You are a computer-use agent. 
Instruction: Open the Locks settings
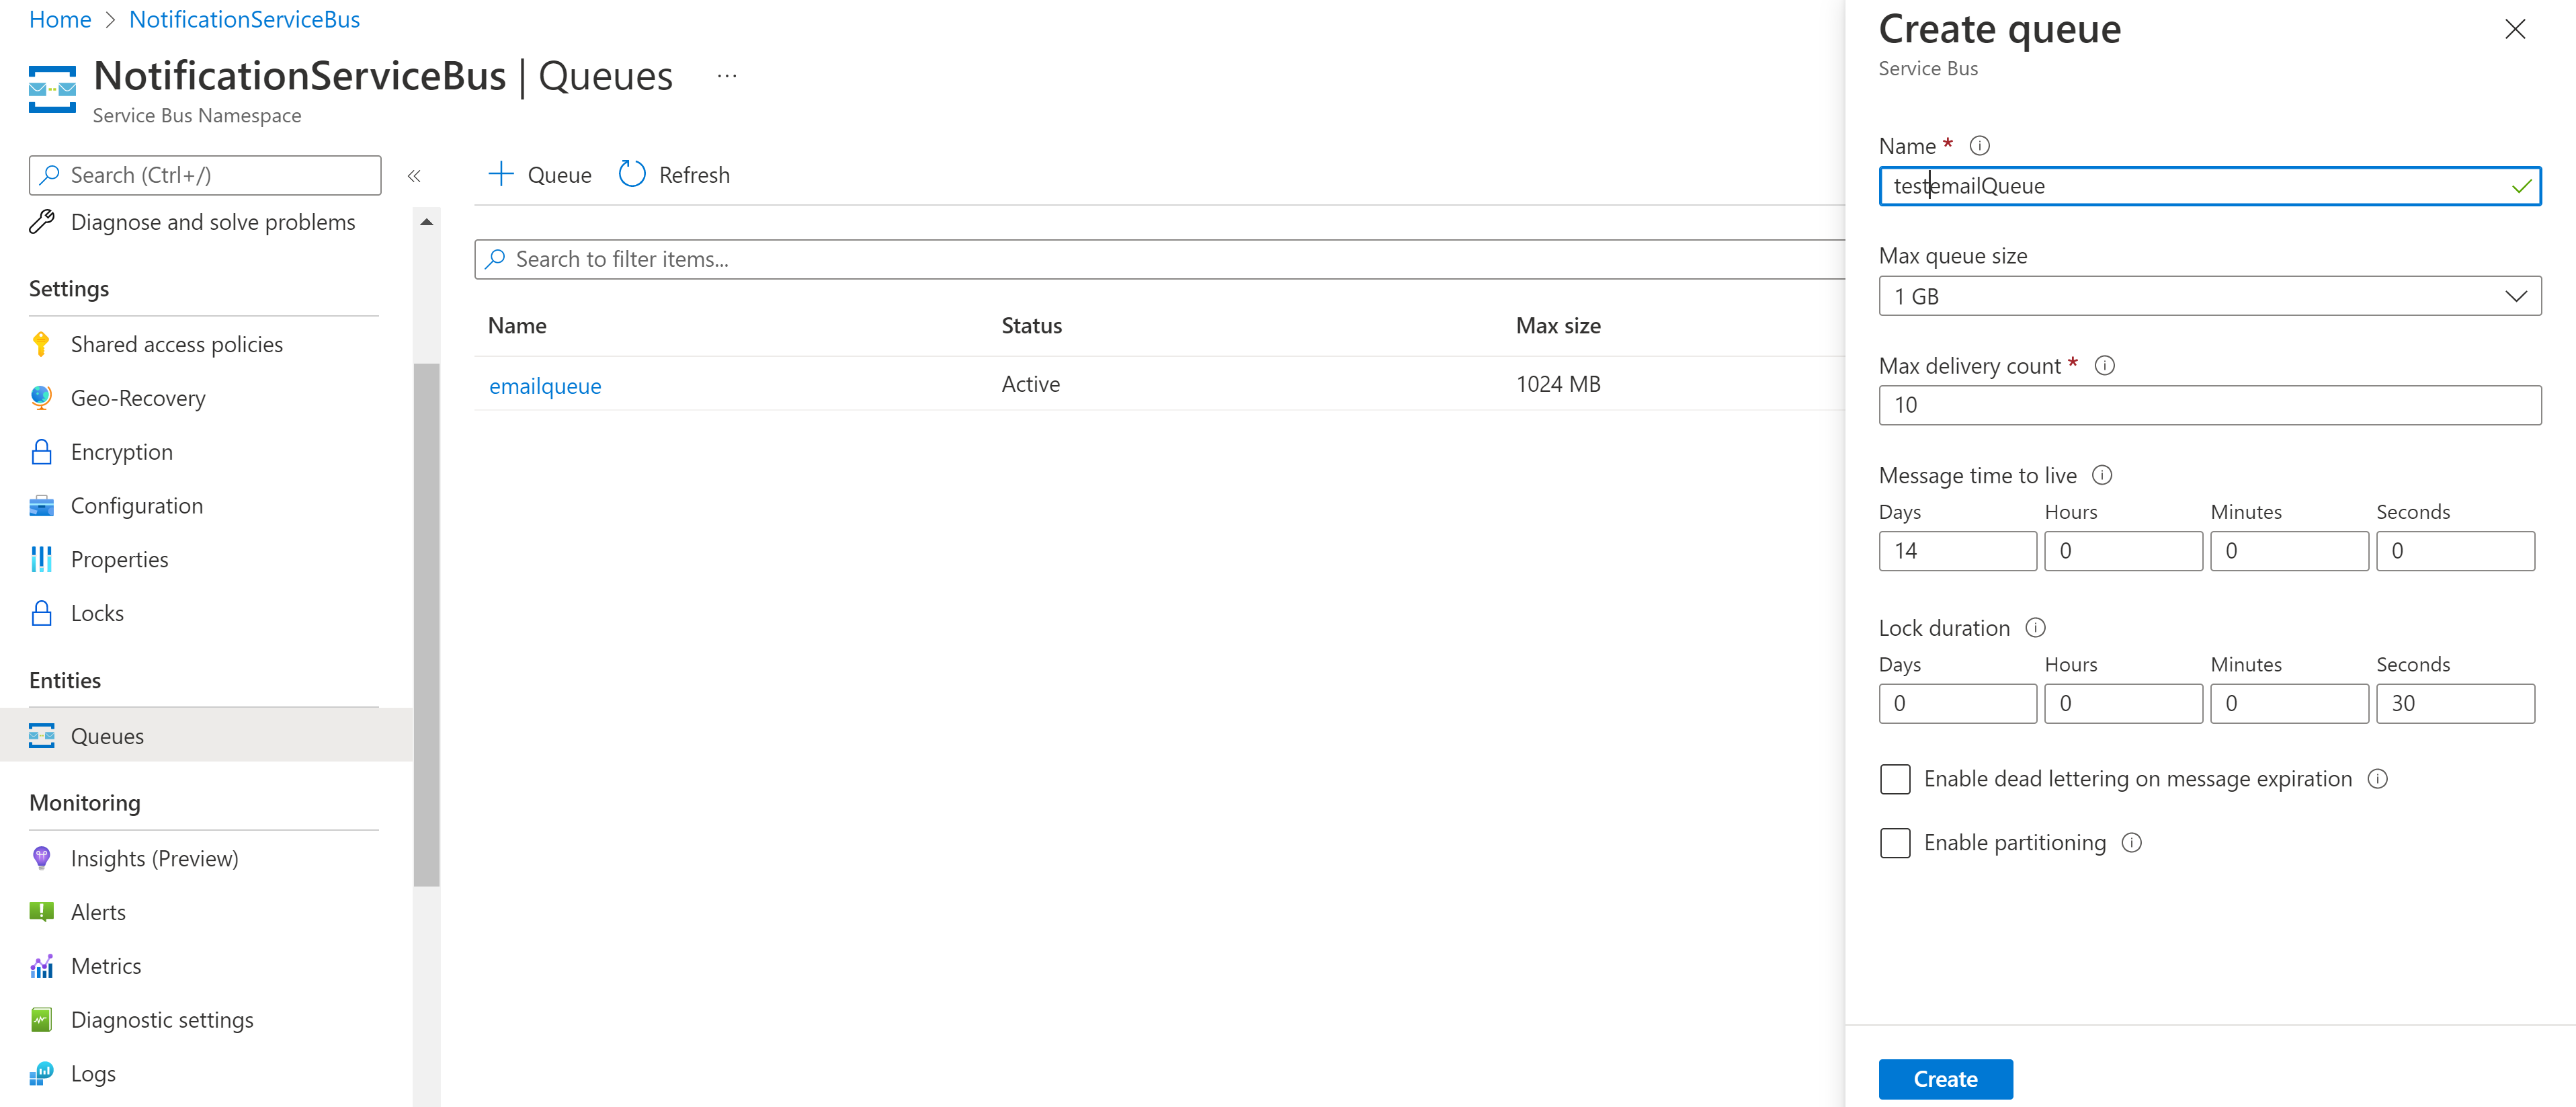(x=97, y=612)
